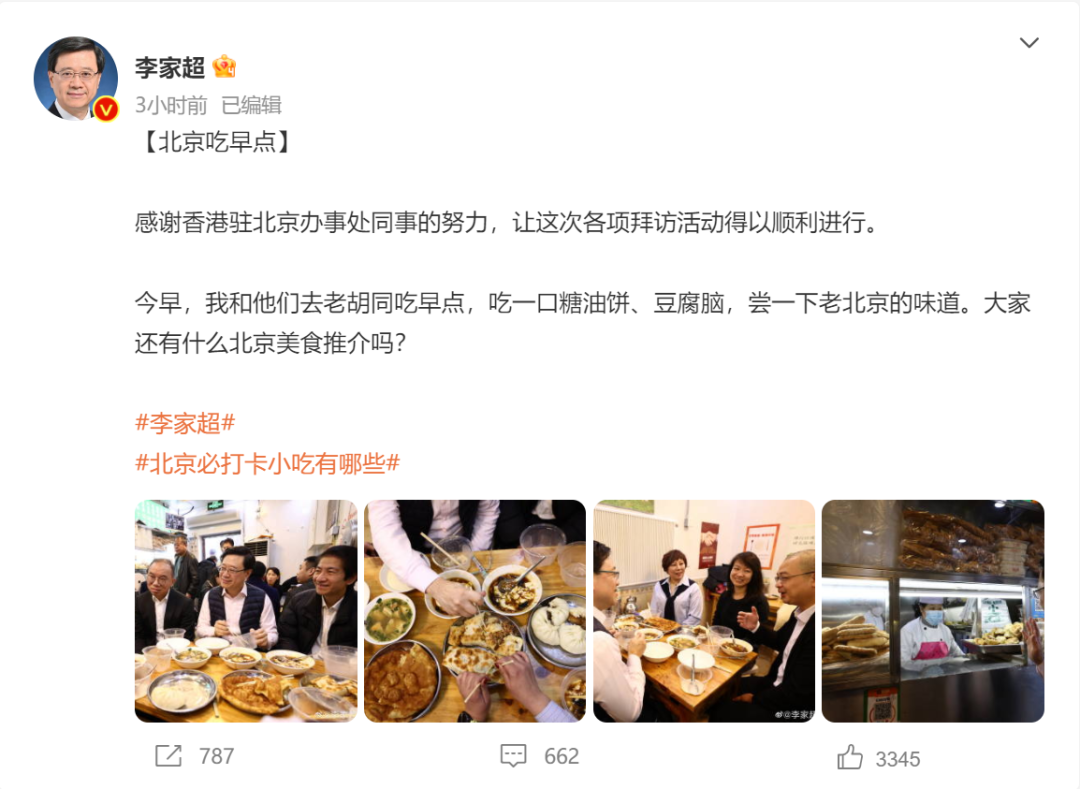This screenshot has height=789, width=1080.
Task: Open the #李家超# hashtag
Action: (185, 423)
